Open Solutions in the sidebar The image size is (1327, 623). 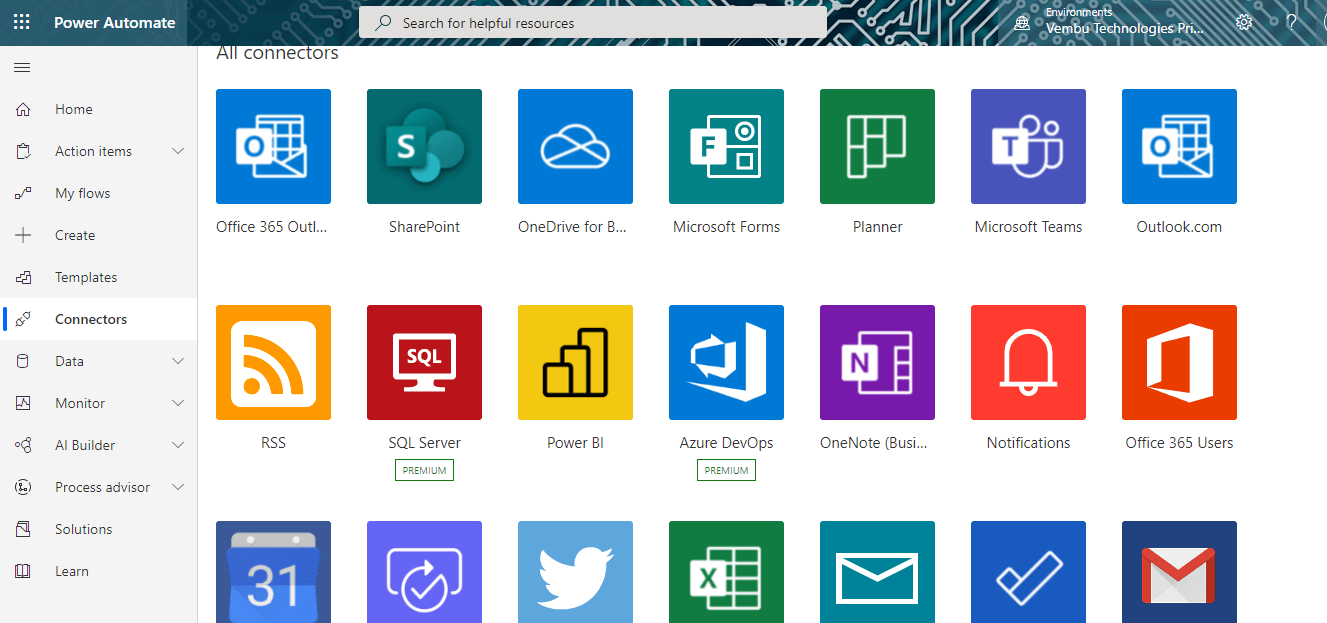(99, 529)
